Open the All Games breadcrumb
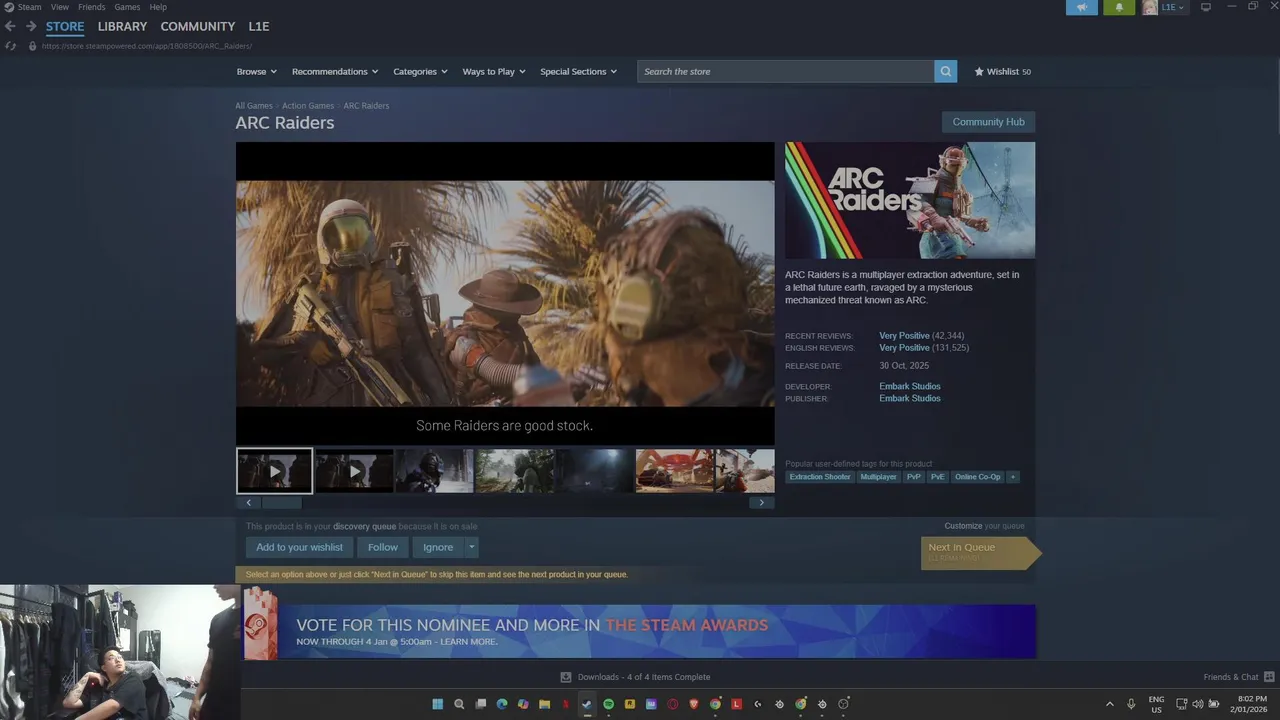The width and height of the screenshot is (1280, 720). pyautogui.click(x=254, y=106)
